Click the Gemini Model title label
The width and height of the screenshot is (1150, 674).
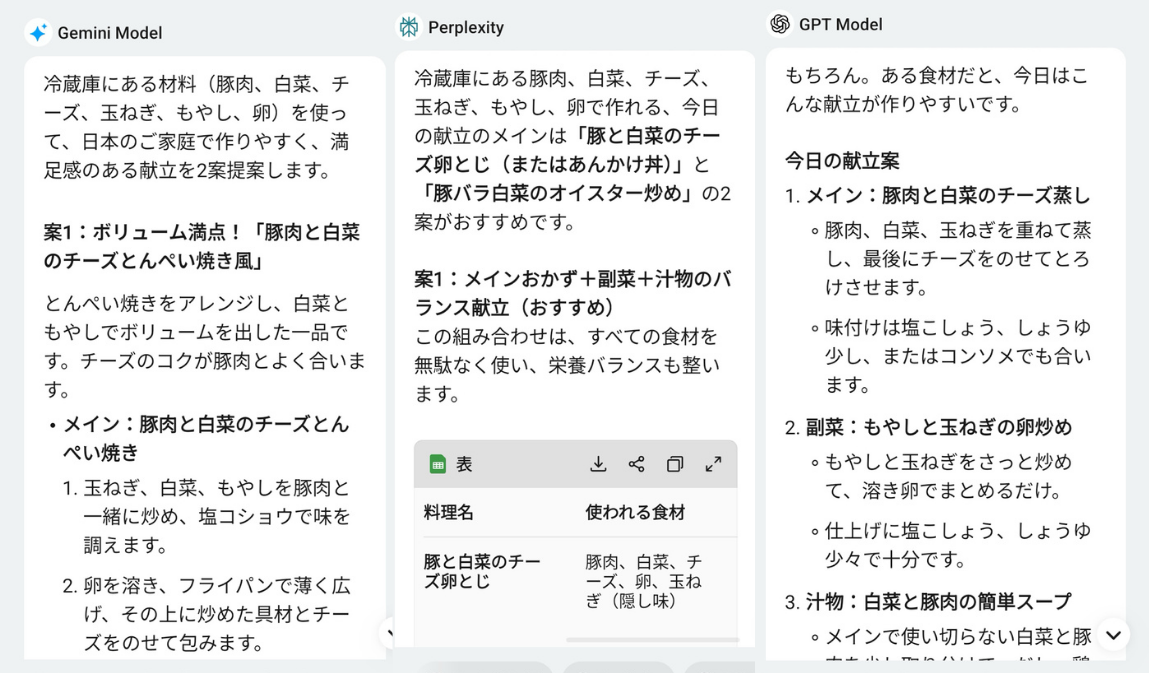[110, 33]
